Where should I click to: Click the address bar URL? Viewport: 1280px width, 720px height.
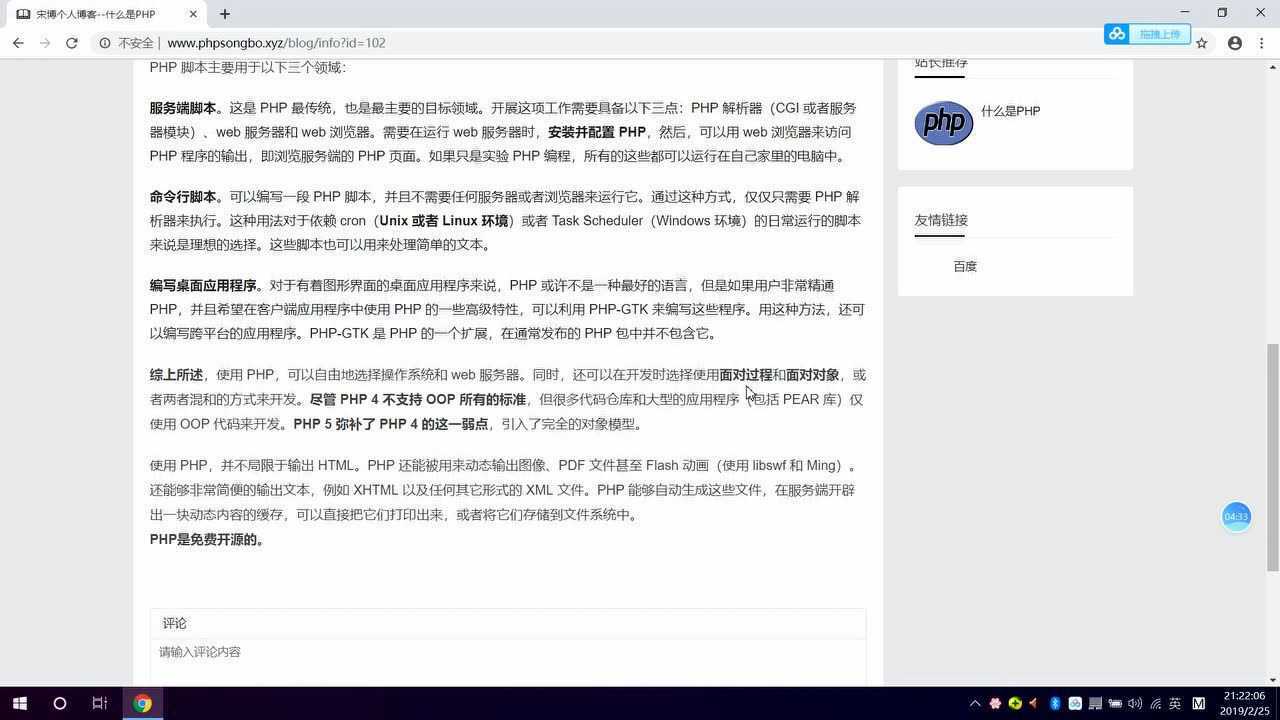point(276,43)
